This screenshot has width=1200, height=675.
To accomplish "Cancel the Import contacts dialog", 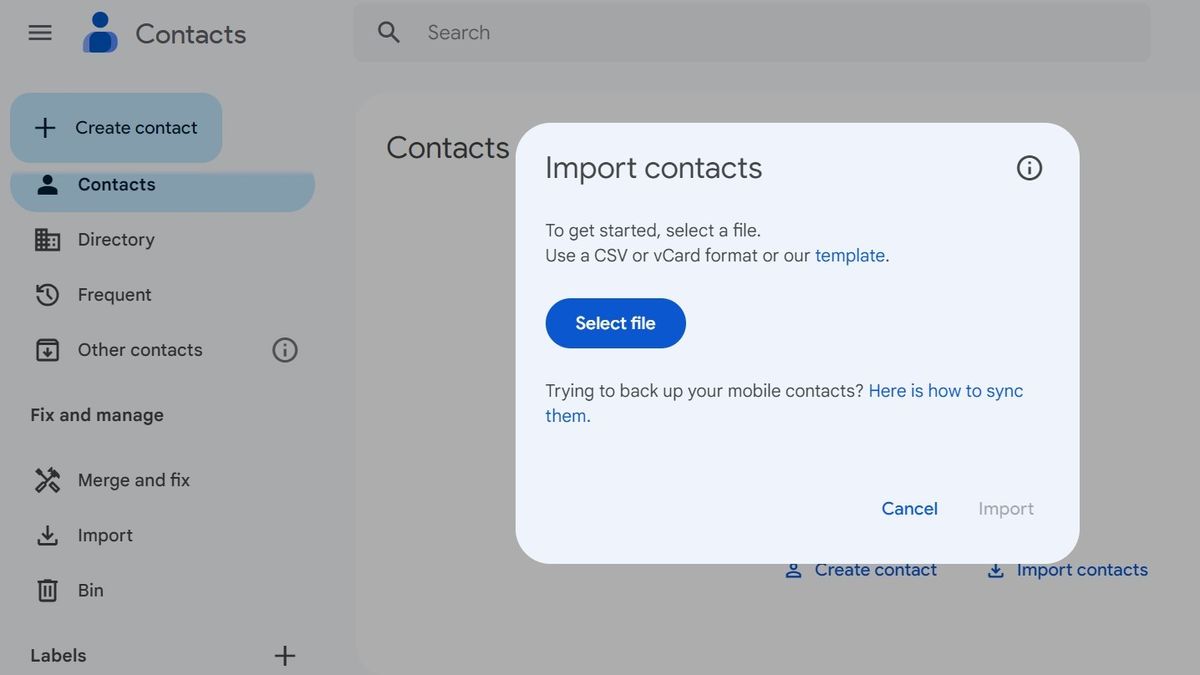I will [x=908, y=508].
